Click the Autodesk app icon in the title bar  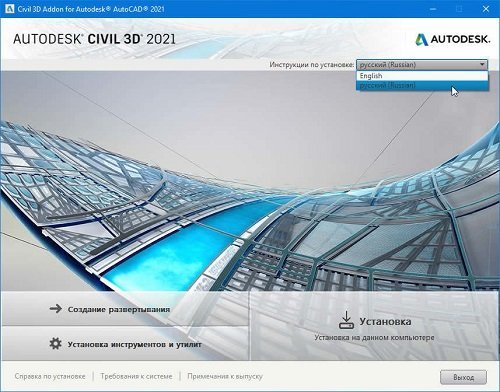tap(9, 9)
